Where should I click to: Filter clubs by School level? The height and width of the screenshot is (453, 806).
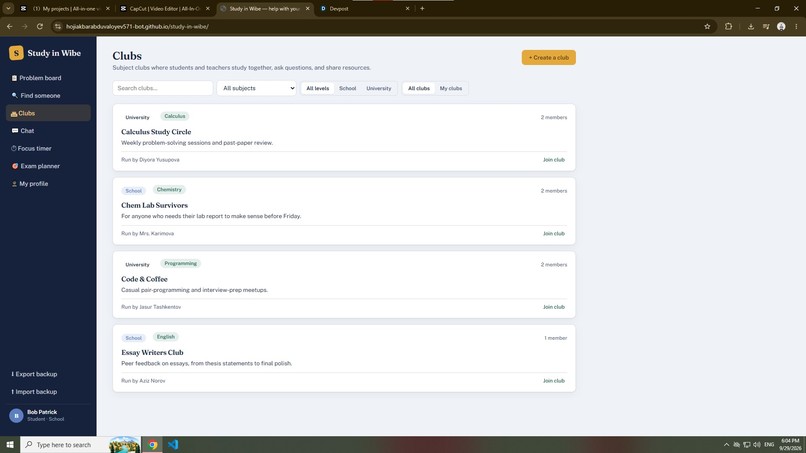pos(347,88)
